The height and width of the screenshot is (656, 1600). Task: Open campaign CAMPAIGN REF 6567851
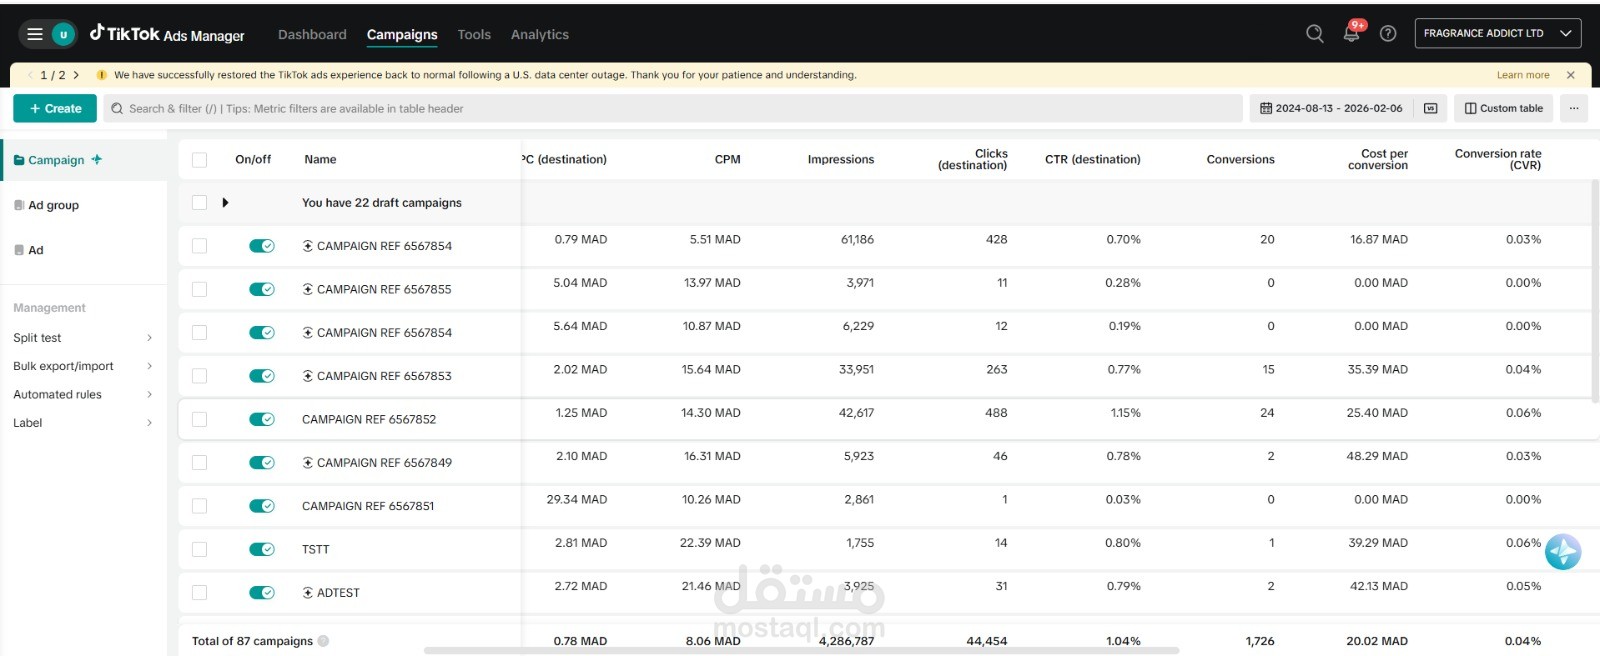[x=368, y=506]
